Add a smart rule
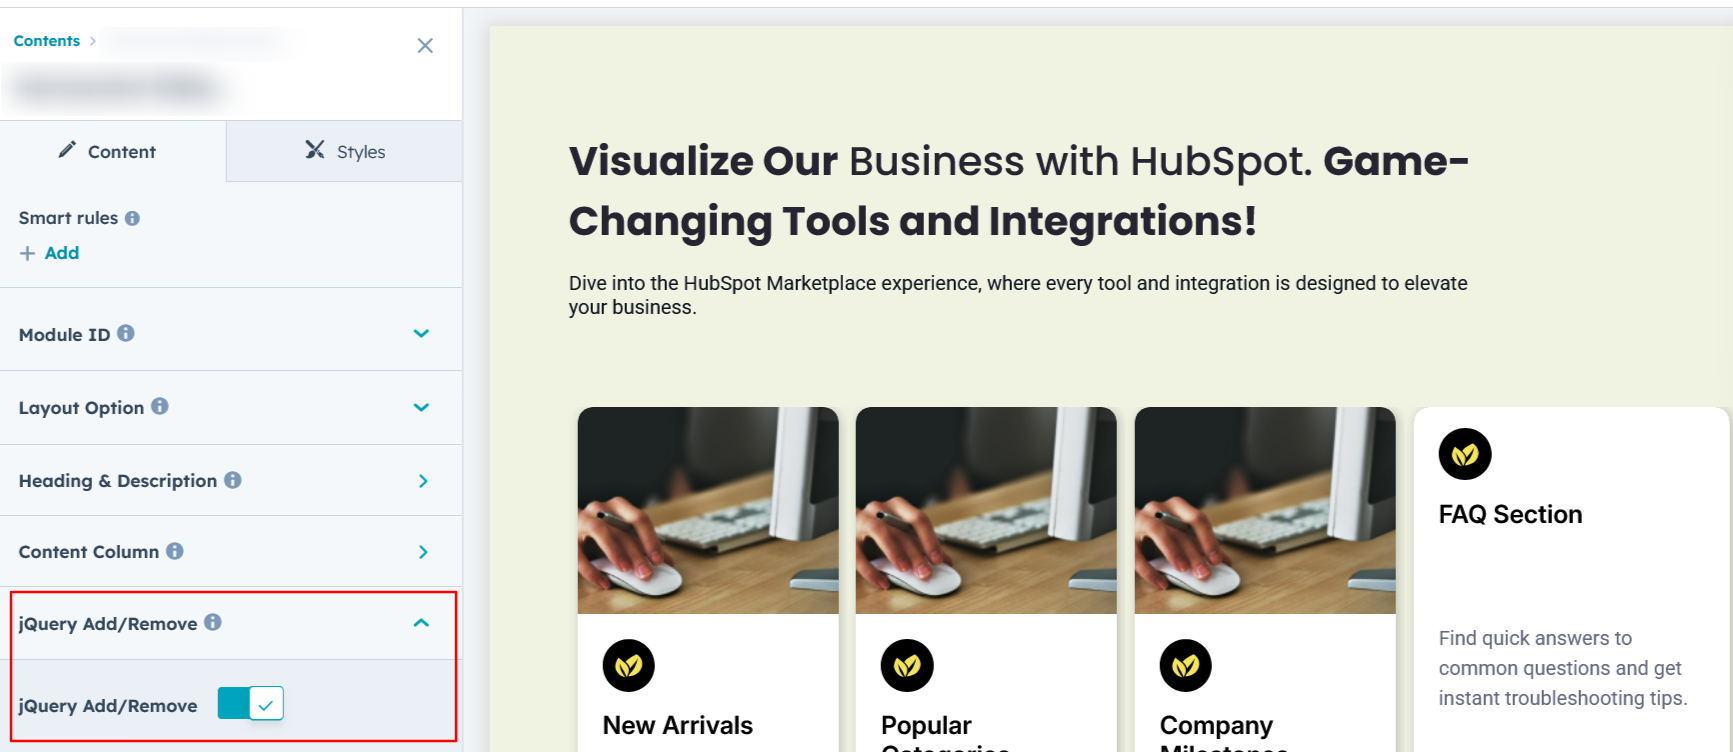 pos(50,253)
